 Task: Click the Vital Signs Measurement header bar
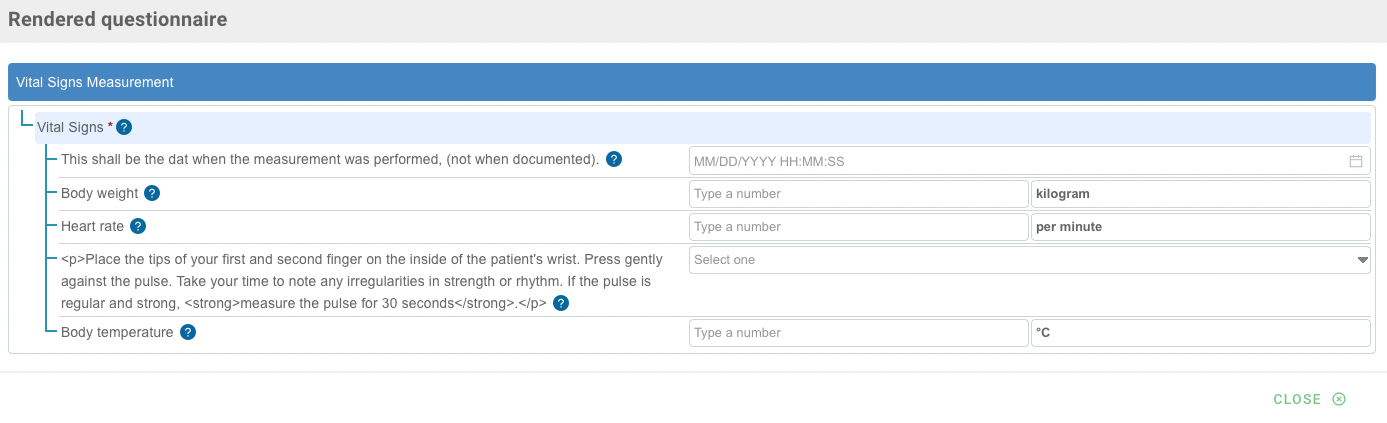tap(691, 82)
